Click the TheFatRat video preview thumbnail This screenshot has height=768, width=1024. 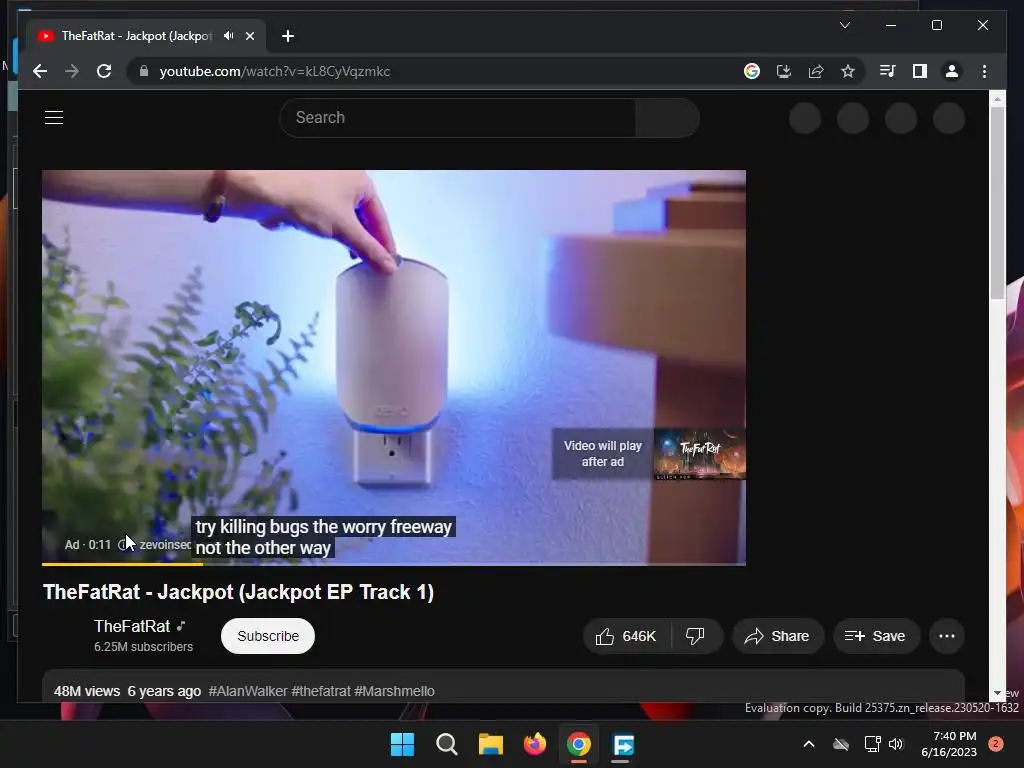point(699,454)
